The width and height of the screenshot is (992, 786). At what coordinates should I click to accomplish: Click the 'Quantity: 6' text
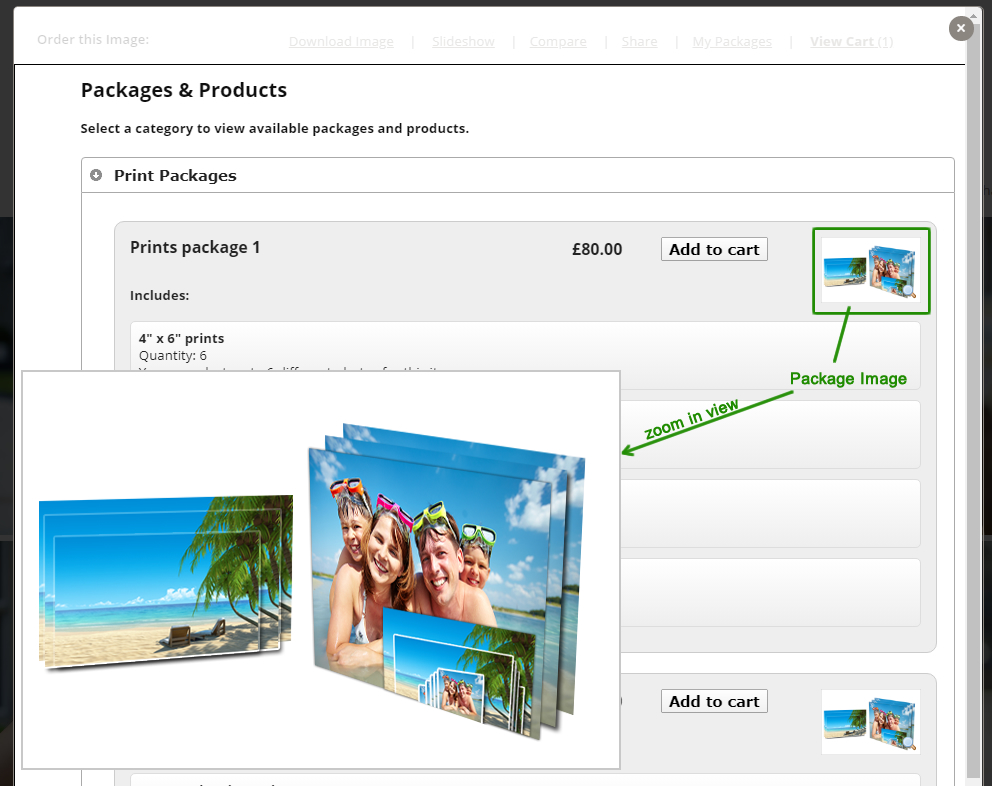173,356
